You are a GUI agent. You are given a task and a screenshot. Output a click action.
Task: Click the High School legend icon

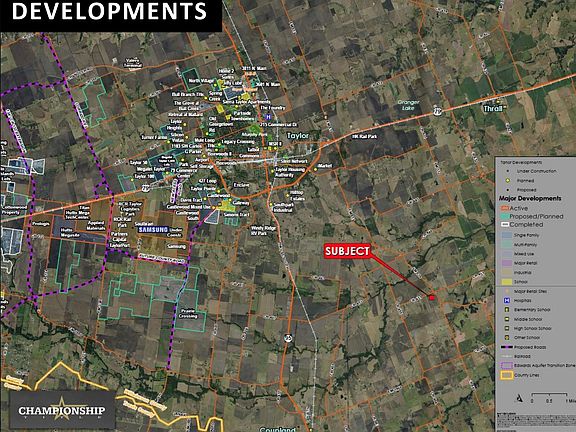click(x=507, y=328)
